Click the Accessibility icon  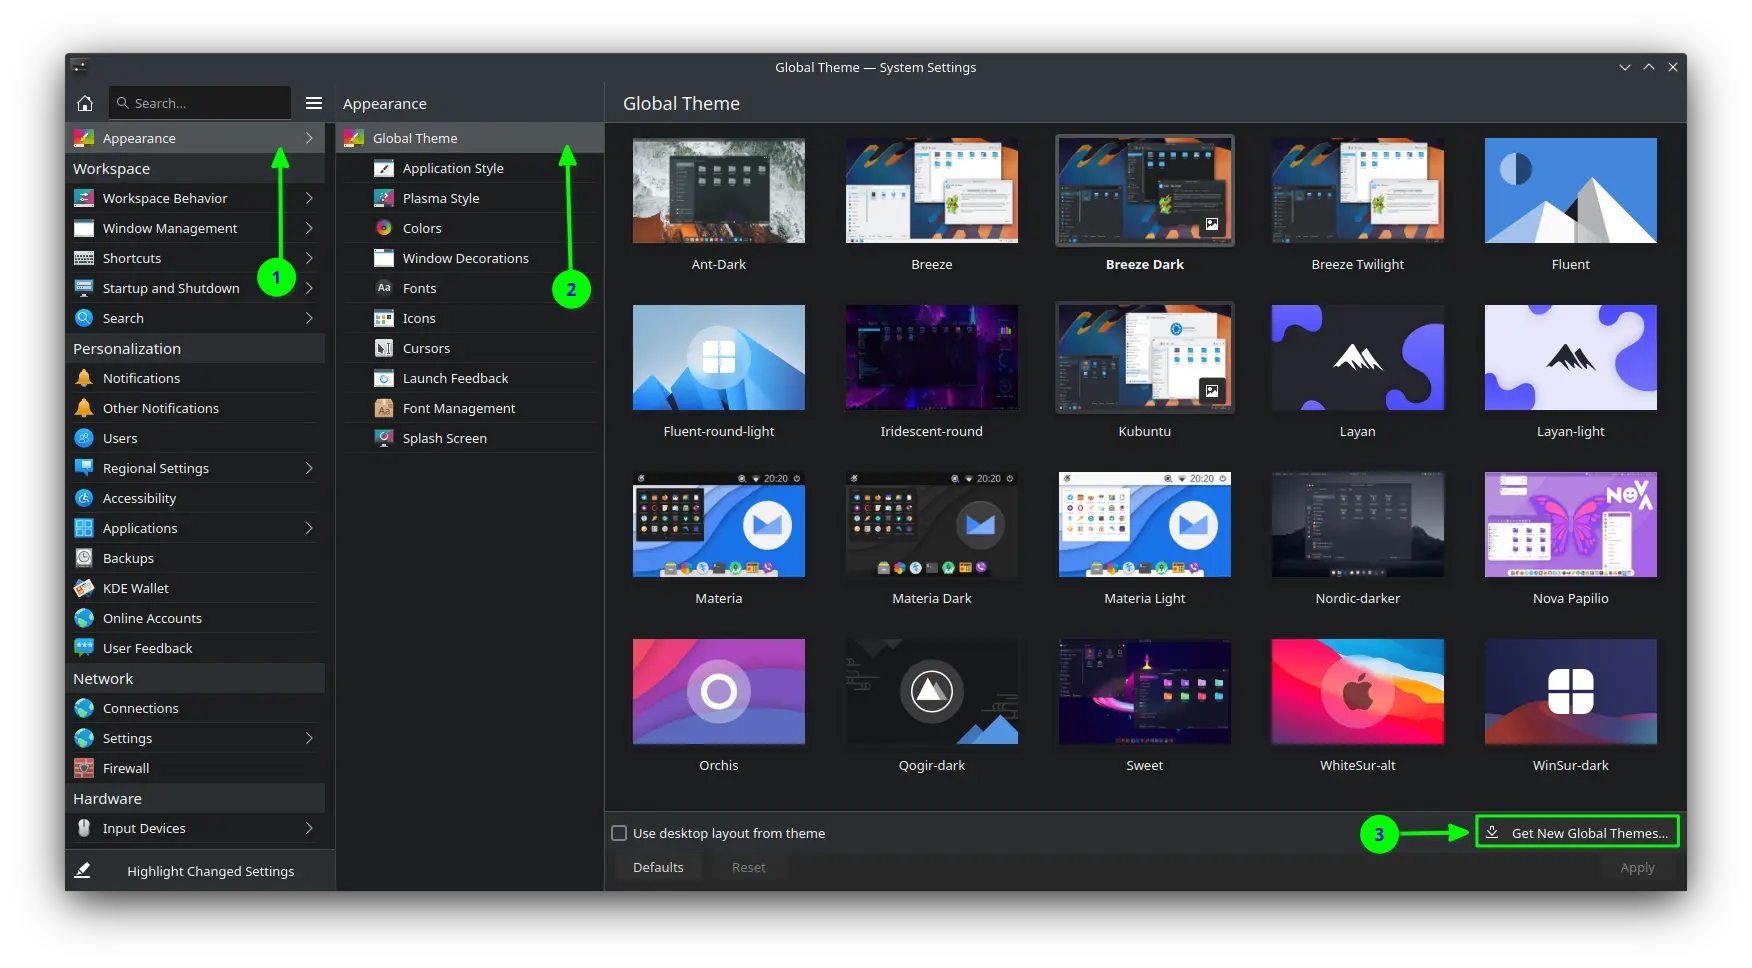[84, 498]
